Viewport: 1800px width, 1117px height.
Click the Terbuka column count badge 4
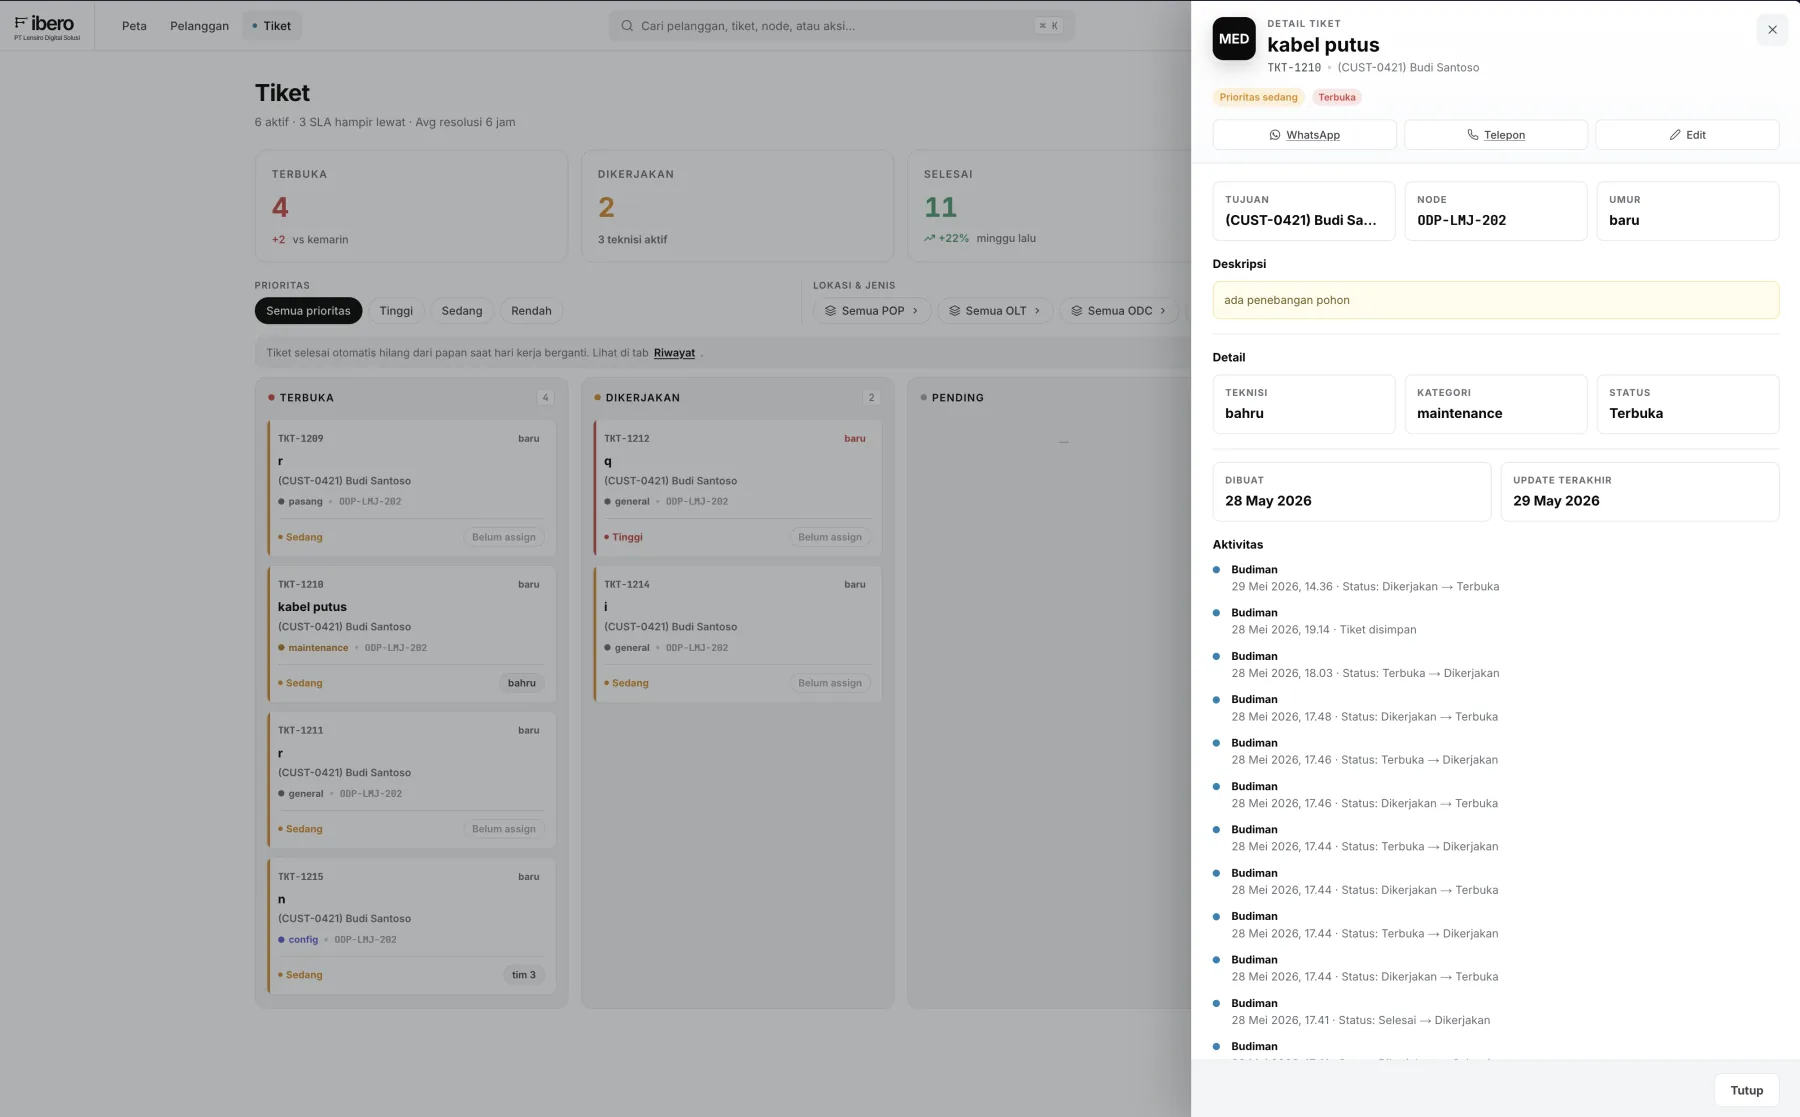[545, 398]
